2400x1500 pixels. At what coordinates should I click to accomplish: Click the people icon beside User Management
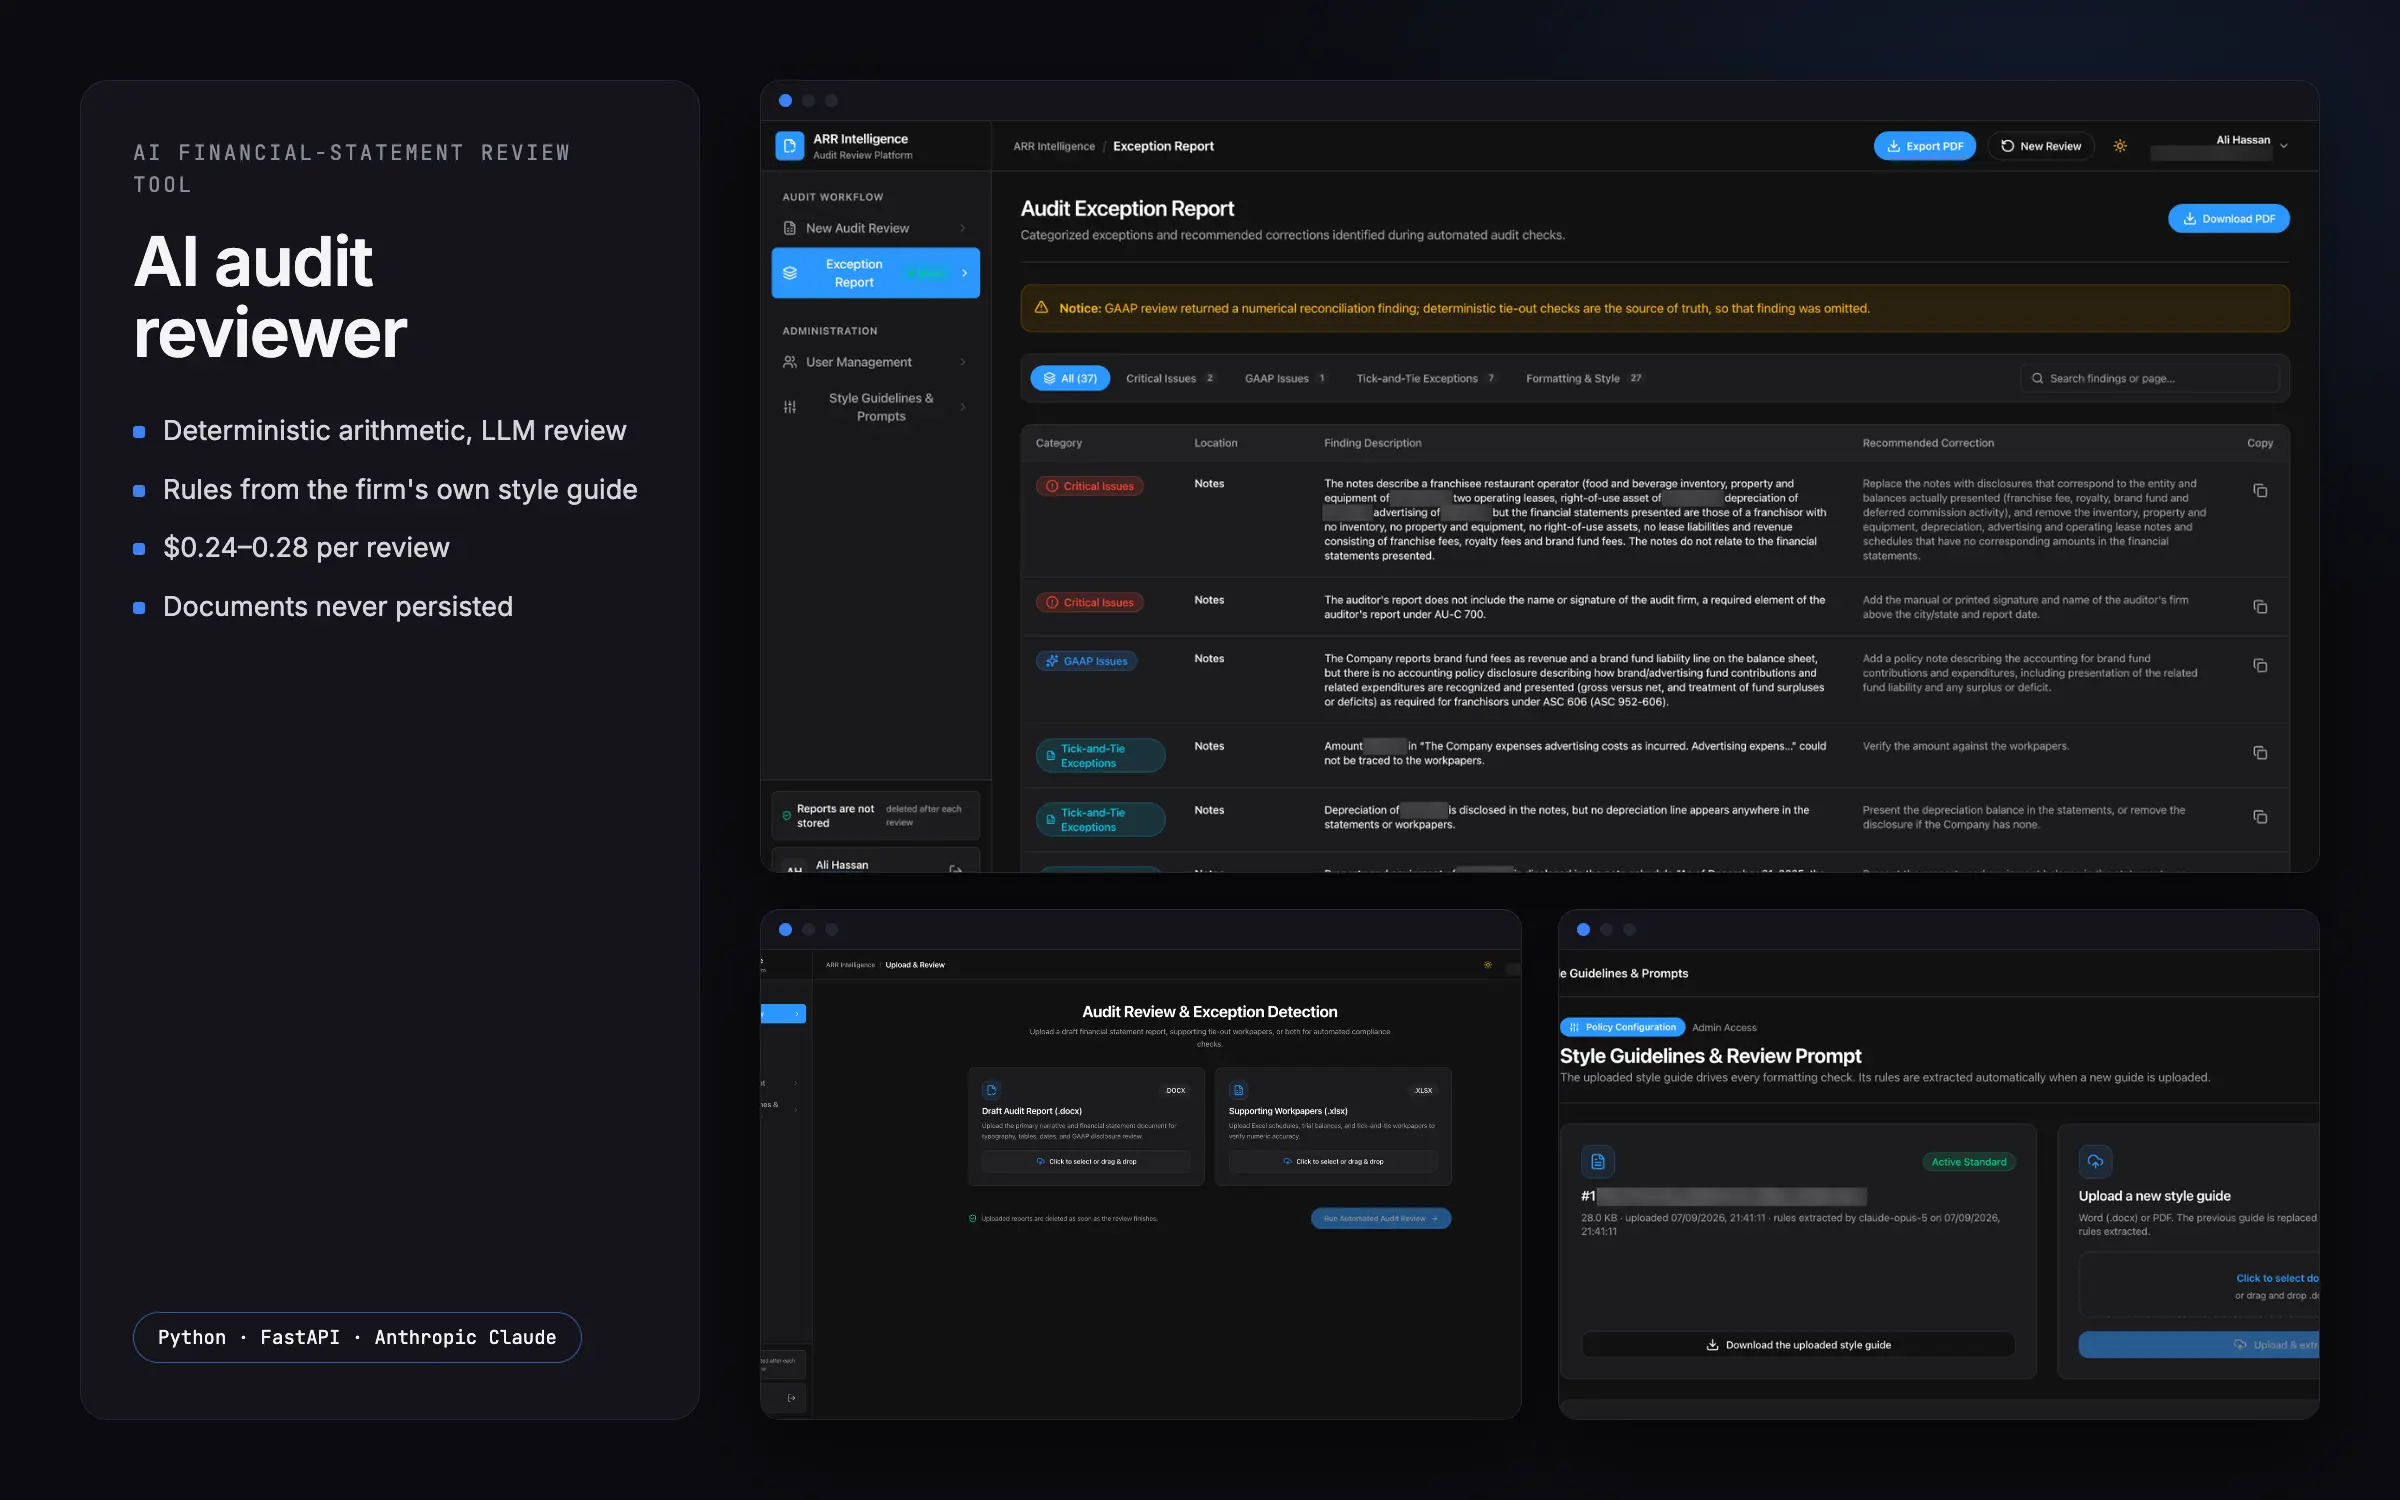(789, 362)
